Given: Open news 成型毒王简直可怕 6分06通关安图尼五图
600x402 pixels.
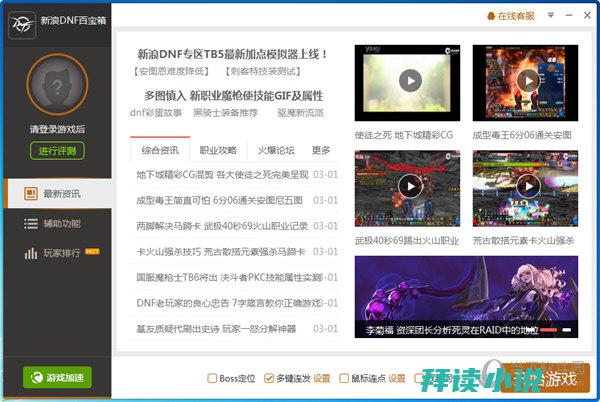Looking at the screenshot, I should click(220, 200).
